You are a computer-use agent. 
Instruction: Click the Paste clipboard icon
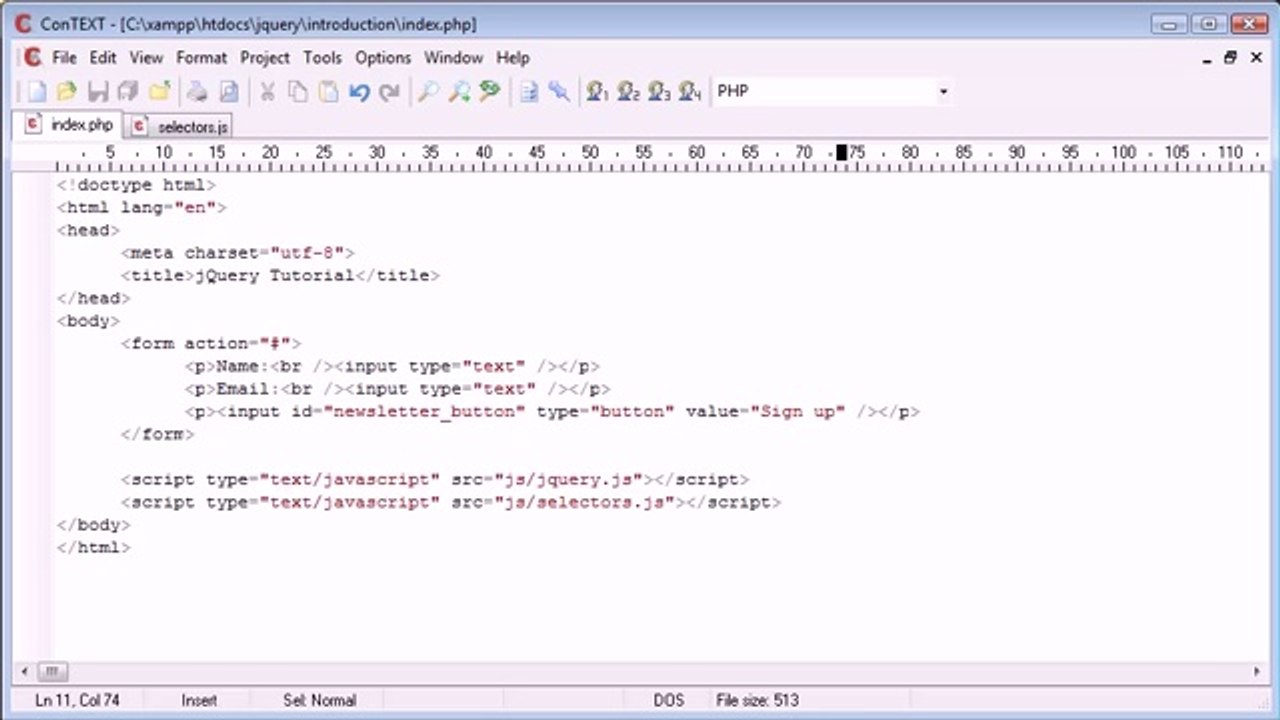tap(328, 92)
